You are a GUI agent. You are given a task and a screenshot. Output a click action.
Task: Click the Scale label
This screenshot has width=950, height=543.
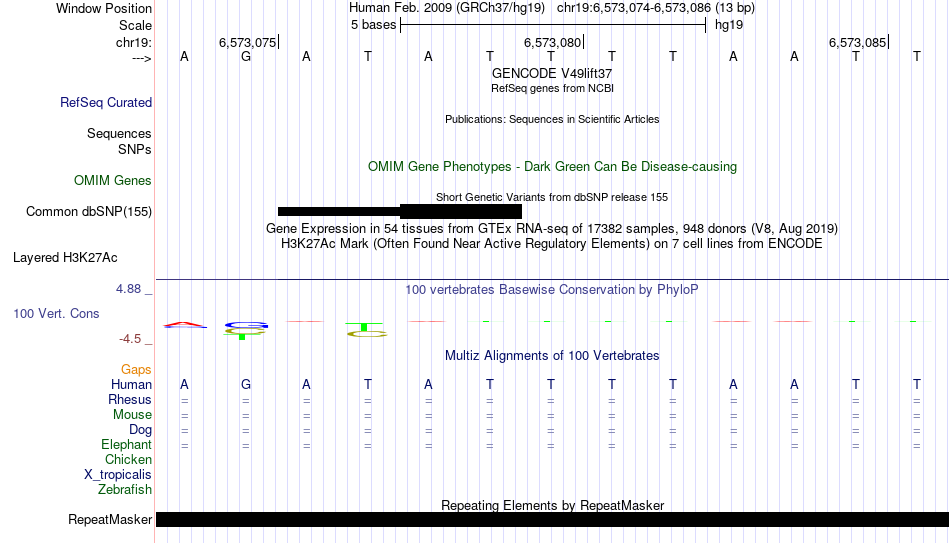click(135, 25)
